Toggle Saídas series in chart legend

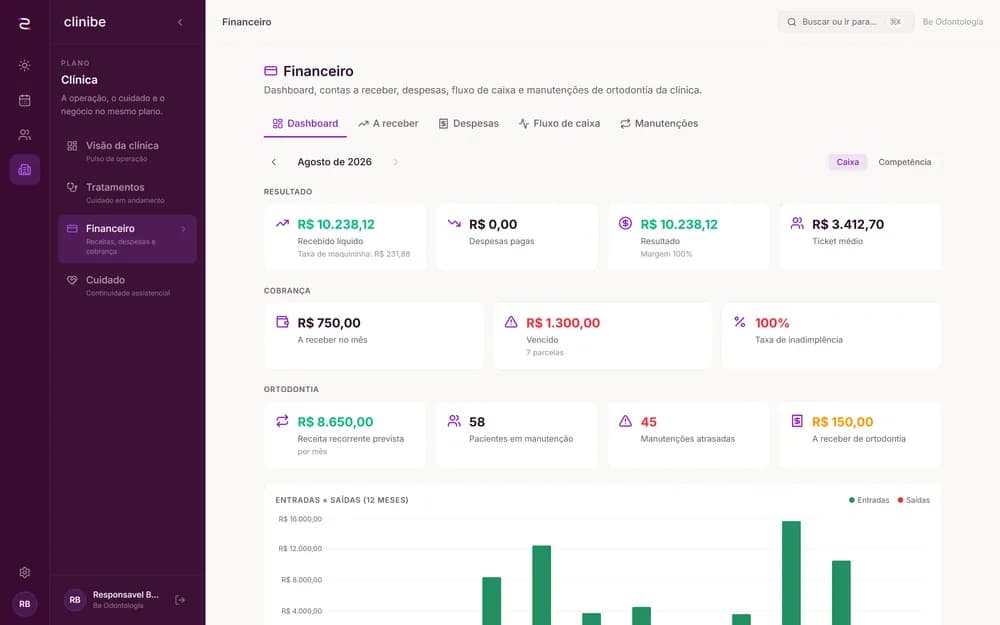913,500
